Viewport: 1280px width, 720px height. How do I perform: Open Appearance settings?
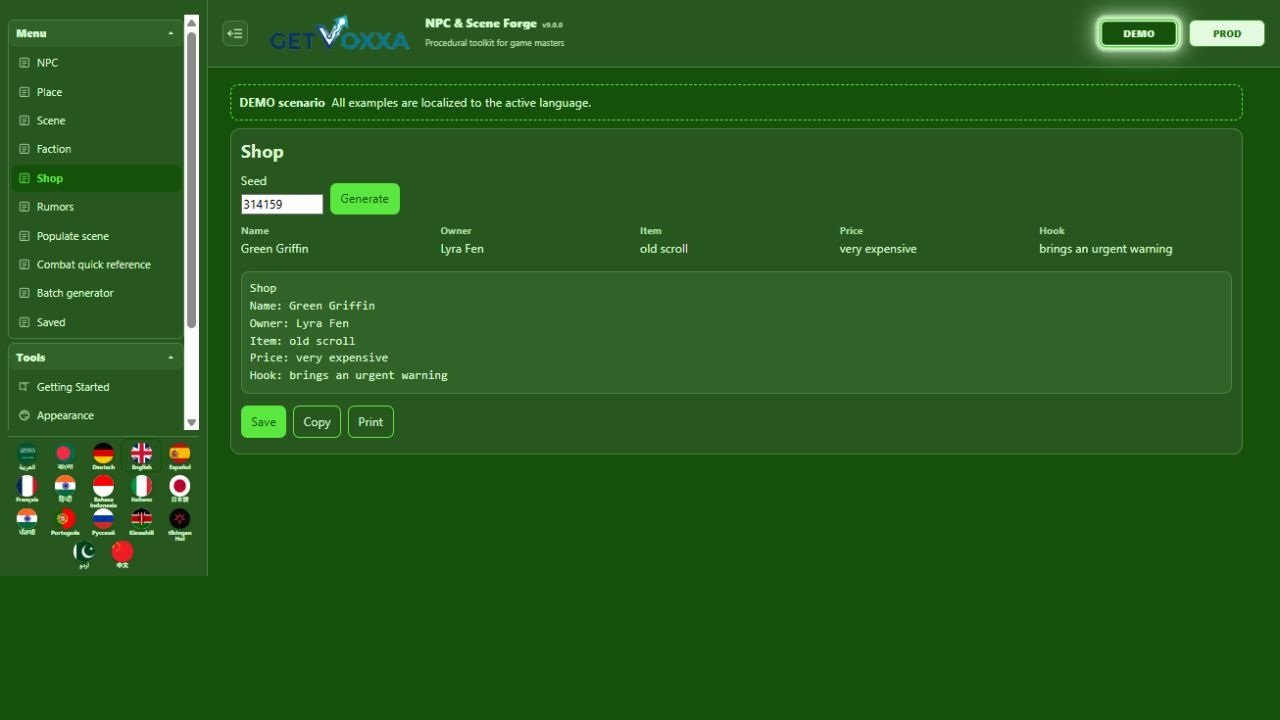pos(95,416)
